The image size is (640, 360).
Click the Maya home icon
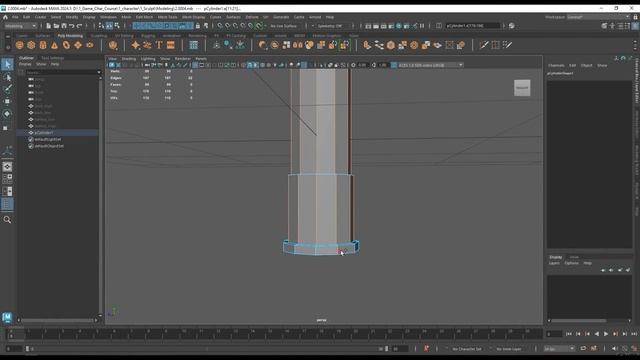[5, 17]
